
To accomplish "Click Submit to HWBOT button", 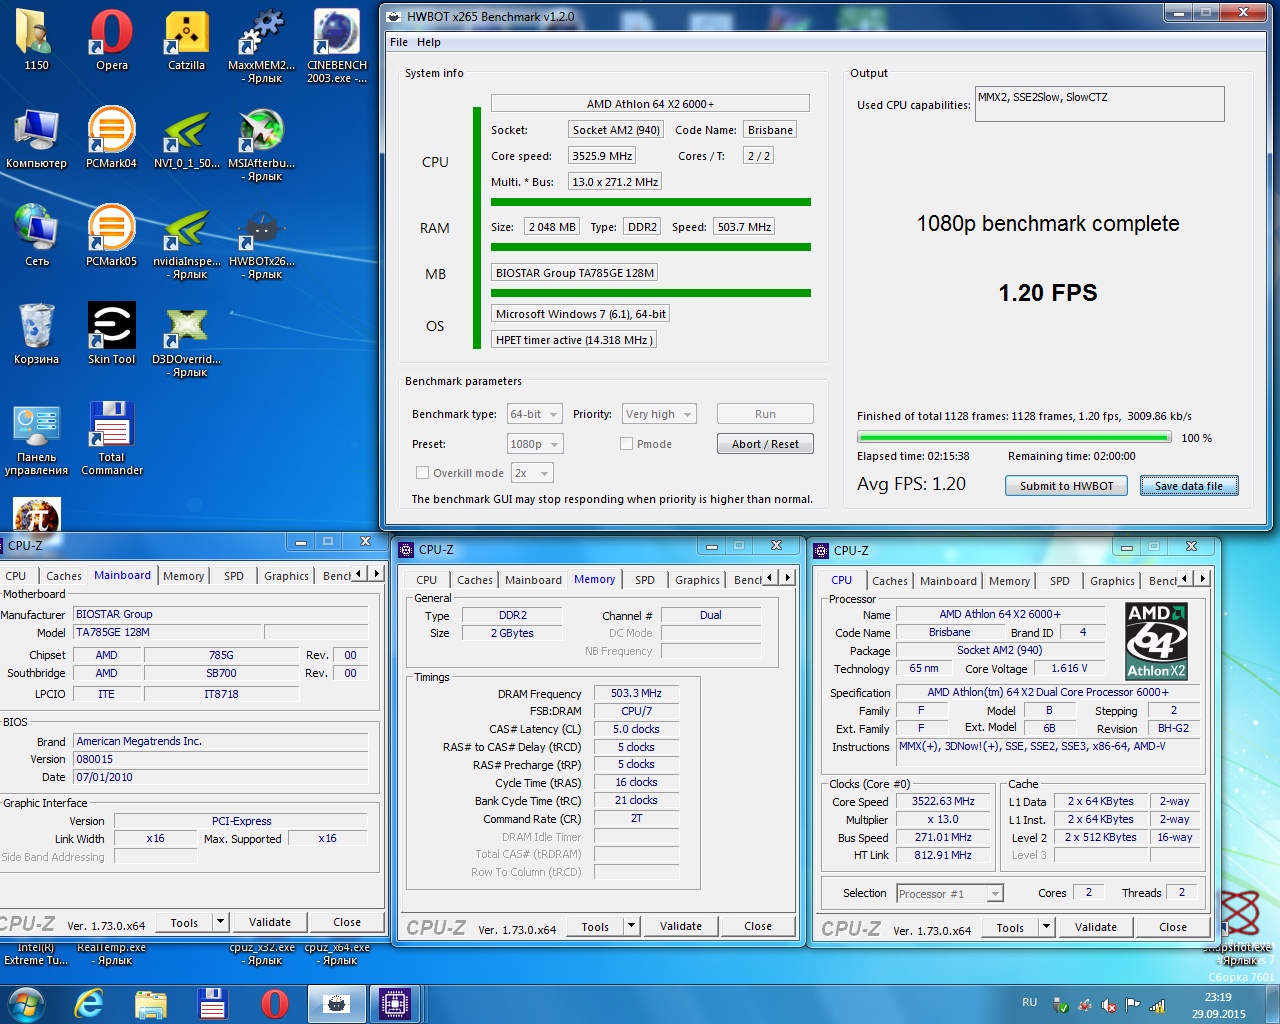I will point(1066,486).
